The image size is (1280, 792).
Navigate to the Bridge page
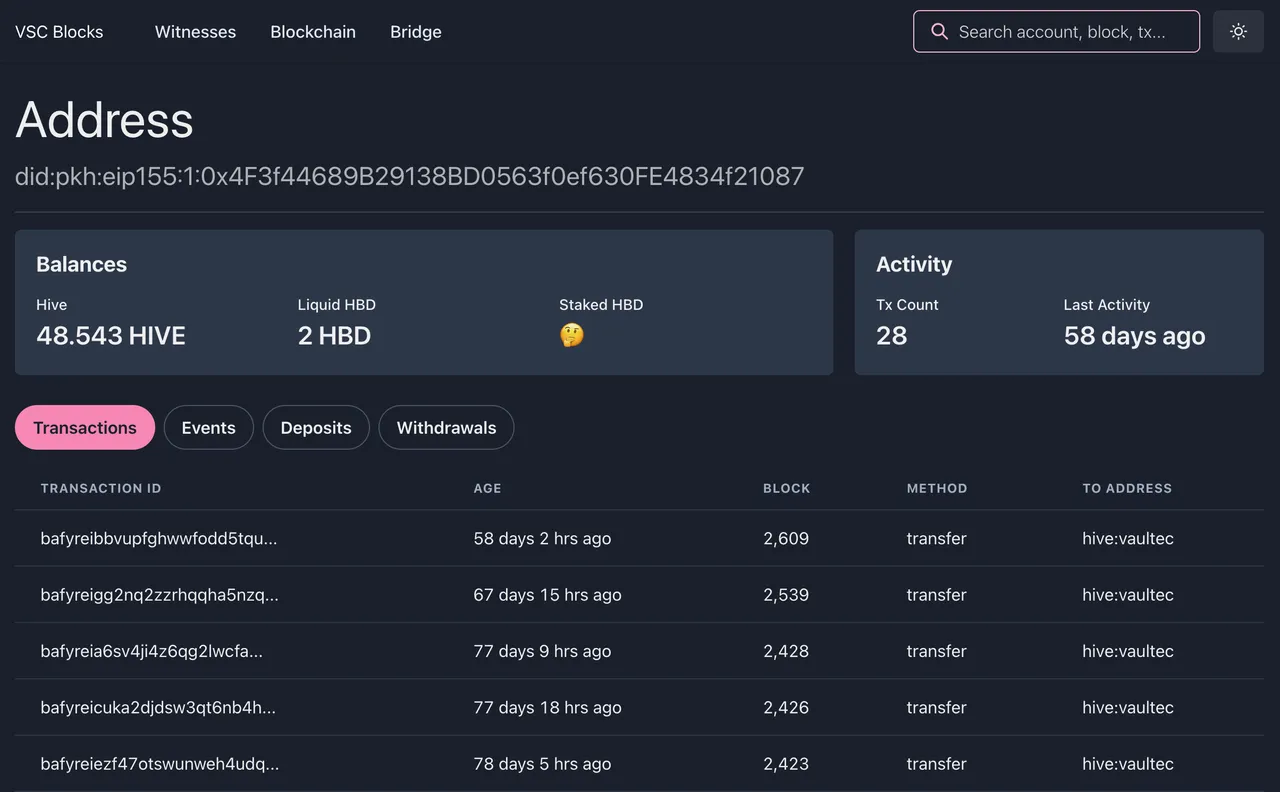coord(416,32)
